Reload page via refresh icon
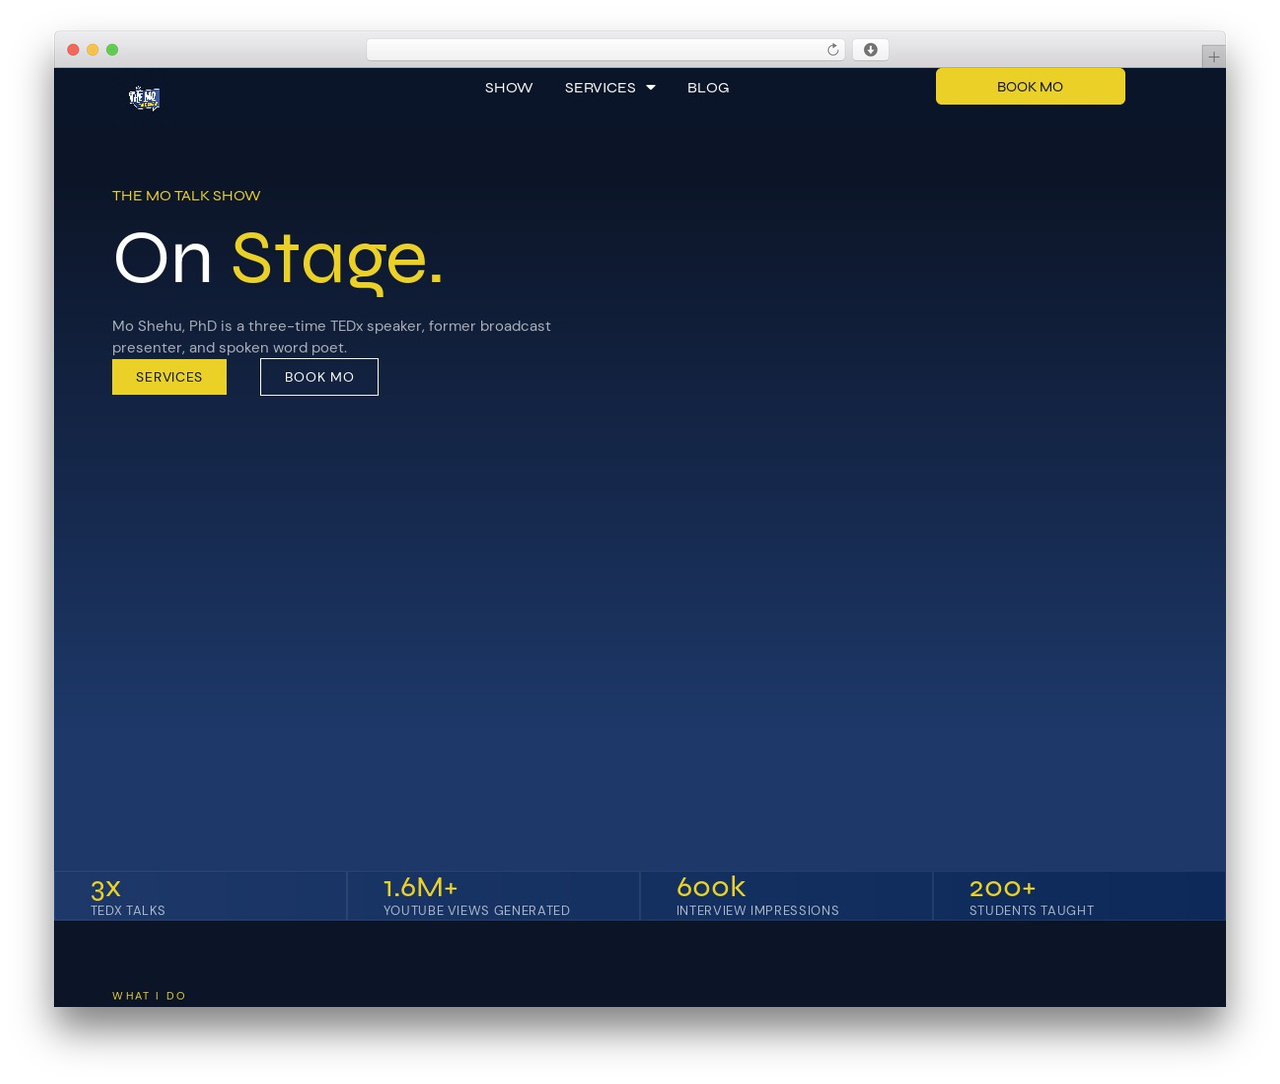Screen dimensions: 1280x1084 tap(832, 50)
